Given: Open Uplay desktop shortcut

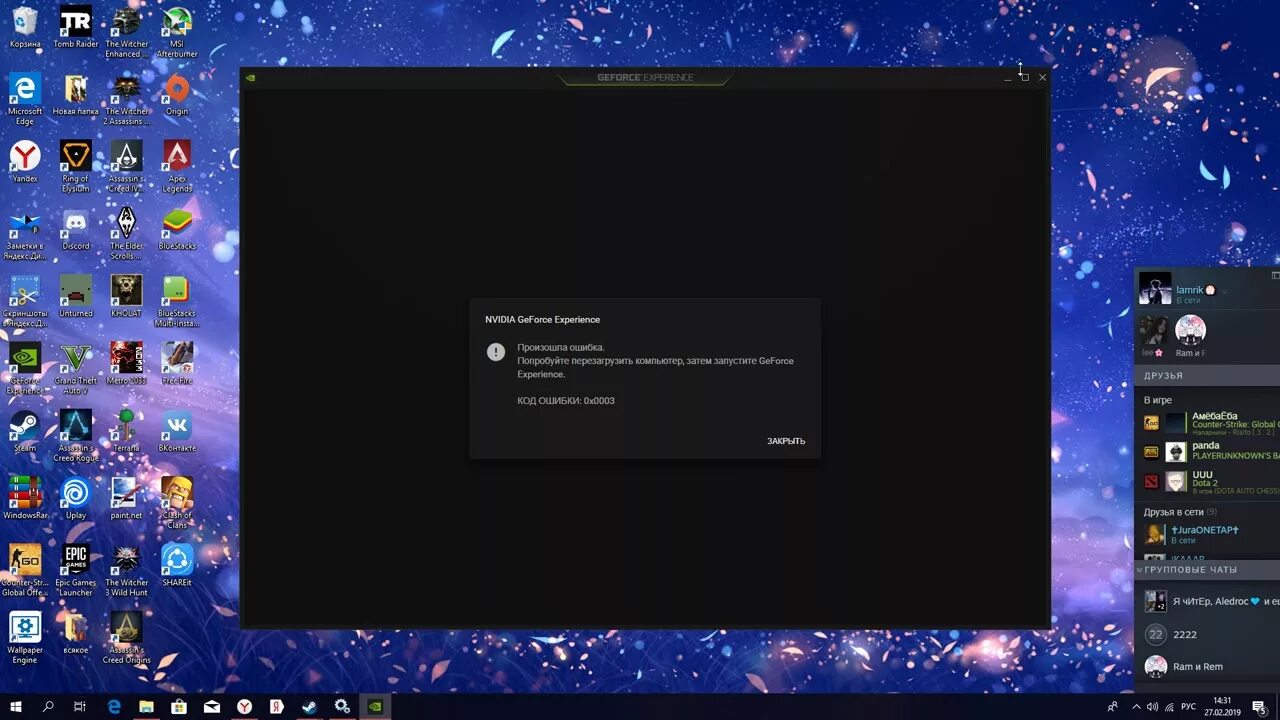Looking at the screenshot, I should 76,498.
